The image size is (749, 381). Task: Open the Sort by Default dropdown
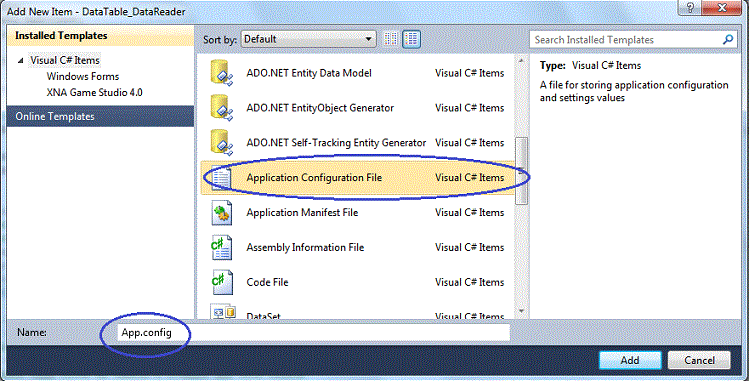pos(309,39)
